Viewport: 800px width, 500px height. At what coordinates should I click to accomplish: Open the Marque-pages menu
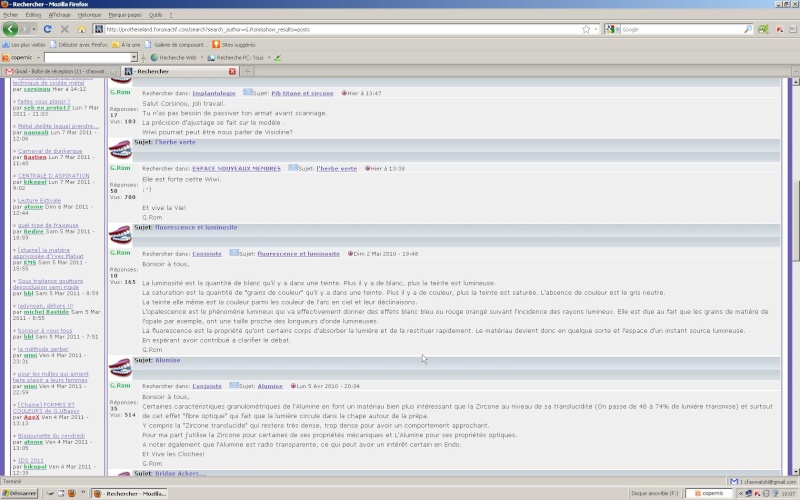point(125,15)
